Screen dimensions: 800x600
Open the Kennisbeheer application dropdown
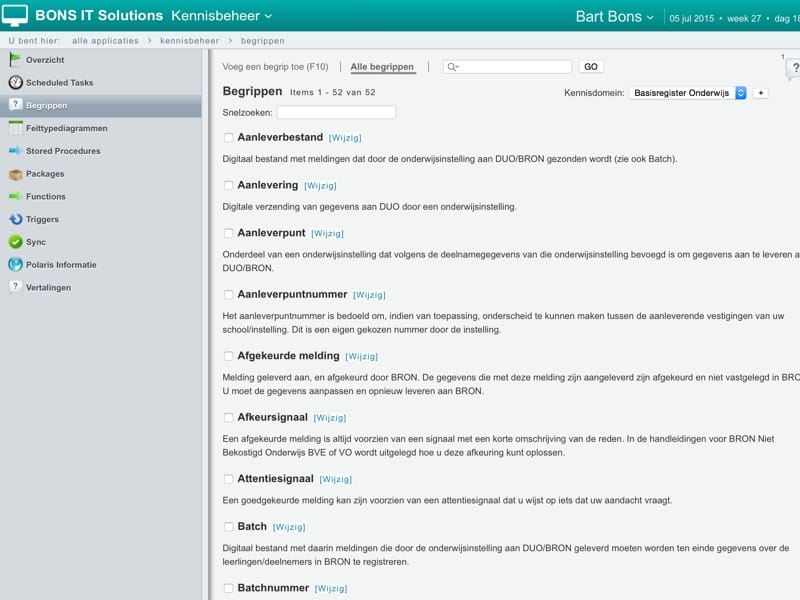(x=221, y=16)
